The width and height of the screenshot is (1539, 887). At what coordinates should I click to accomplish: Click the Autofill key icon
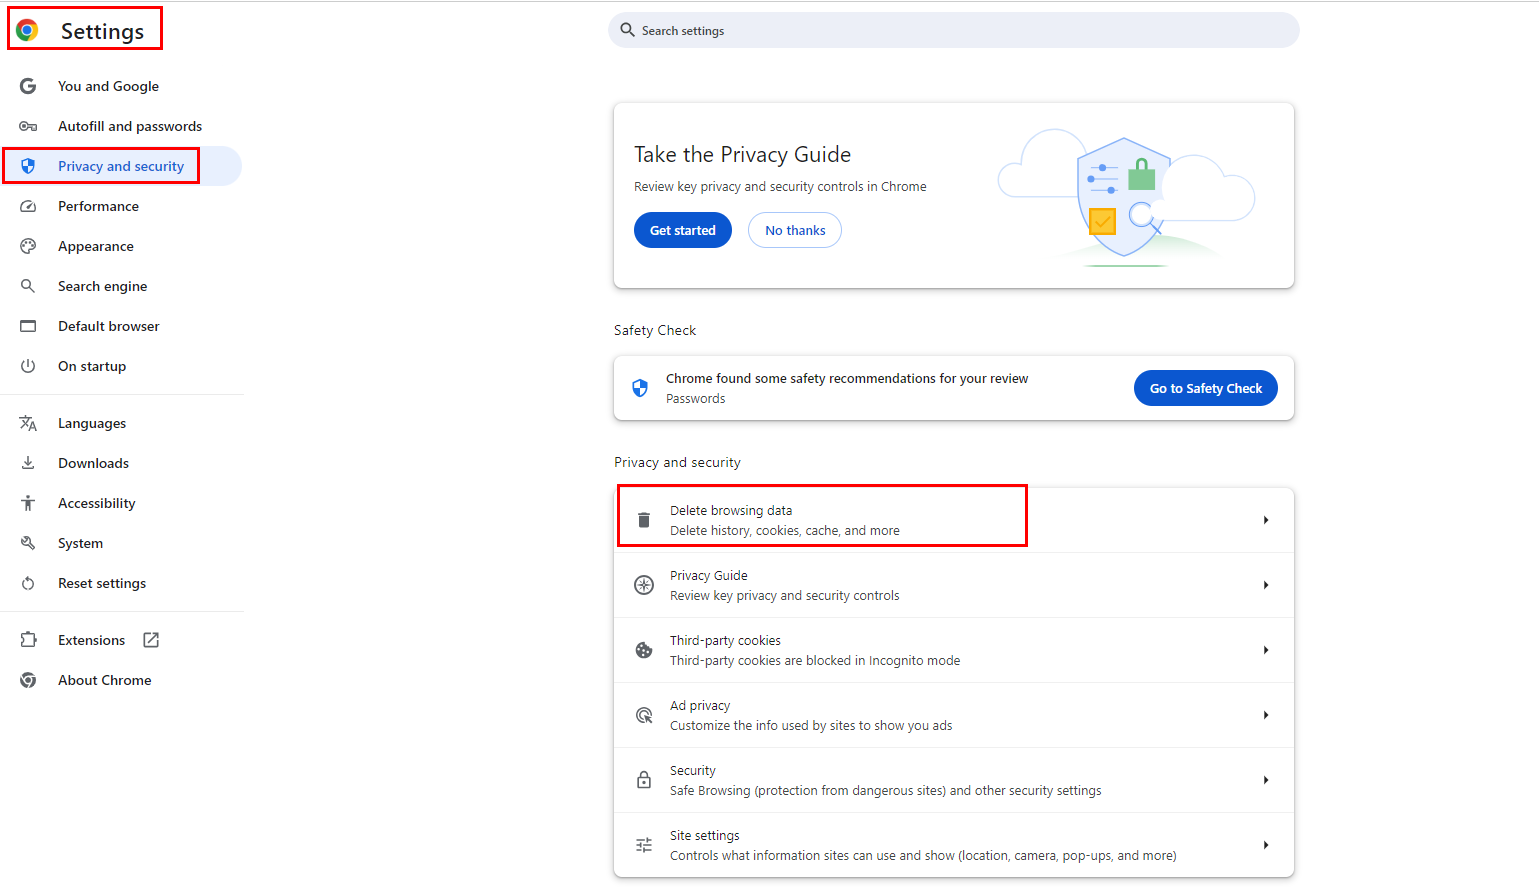28,126
